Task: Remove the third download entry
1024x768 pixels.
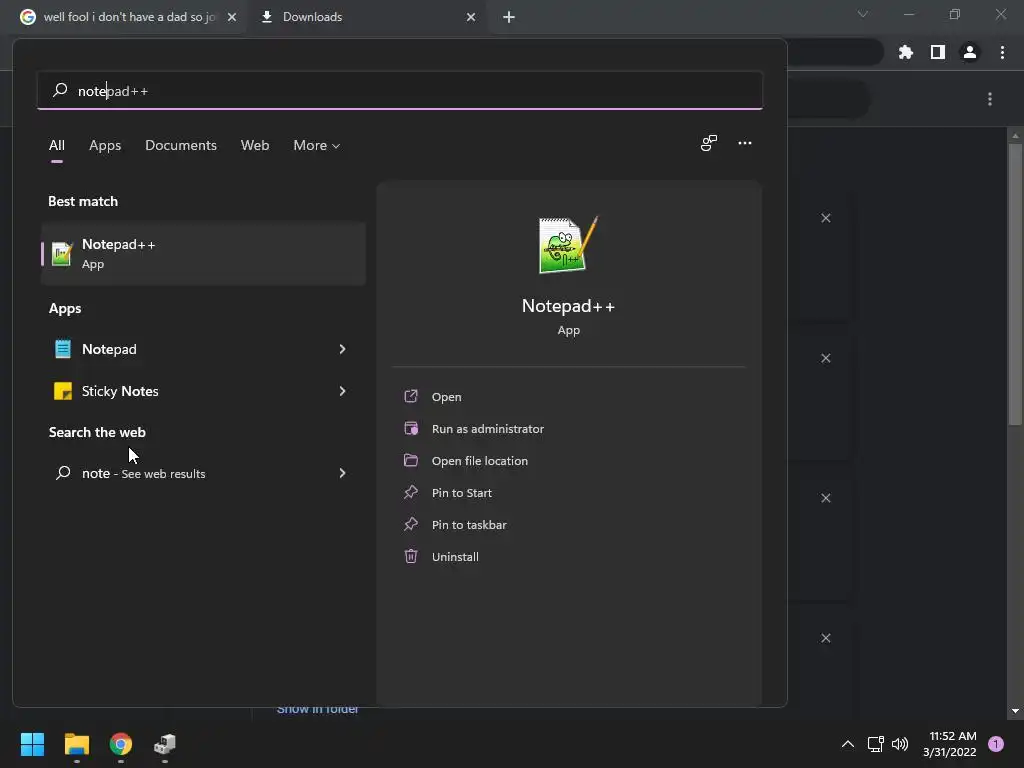Action: click(x=825, y=498)
